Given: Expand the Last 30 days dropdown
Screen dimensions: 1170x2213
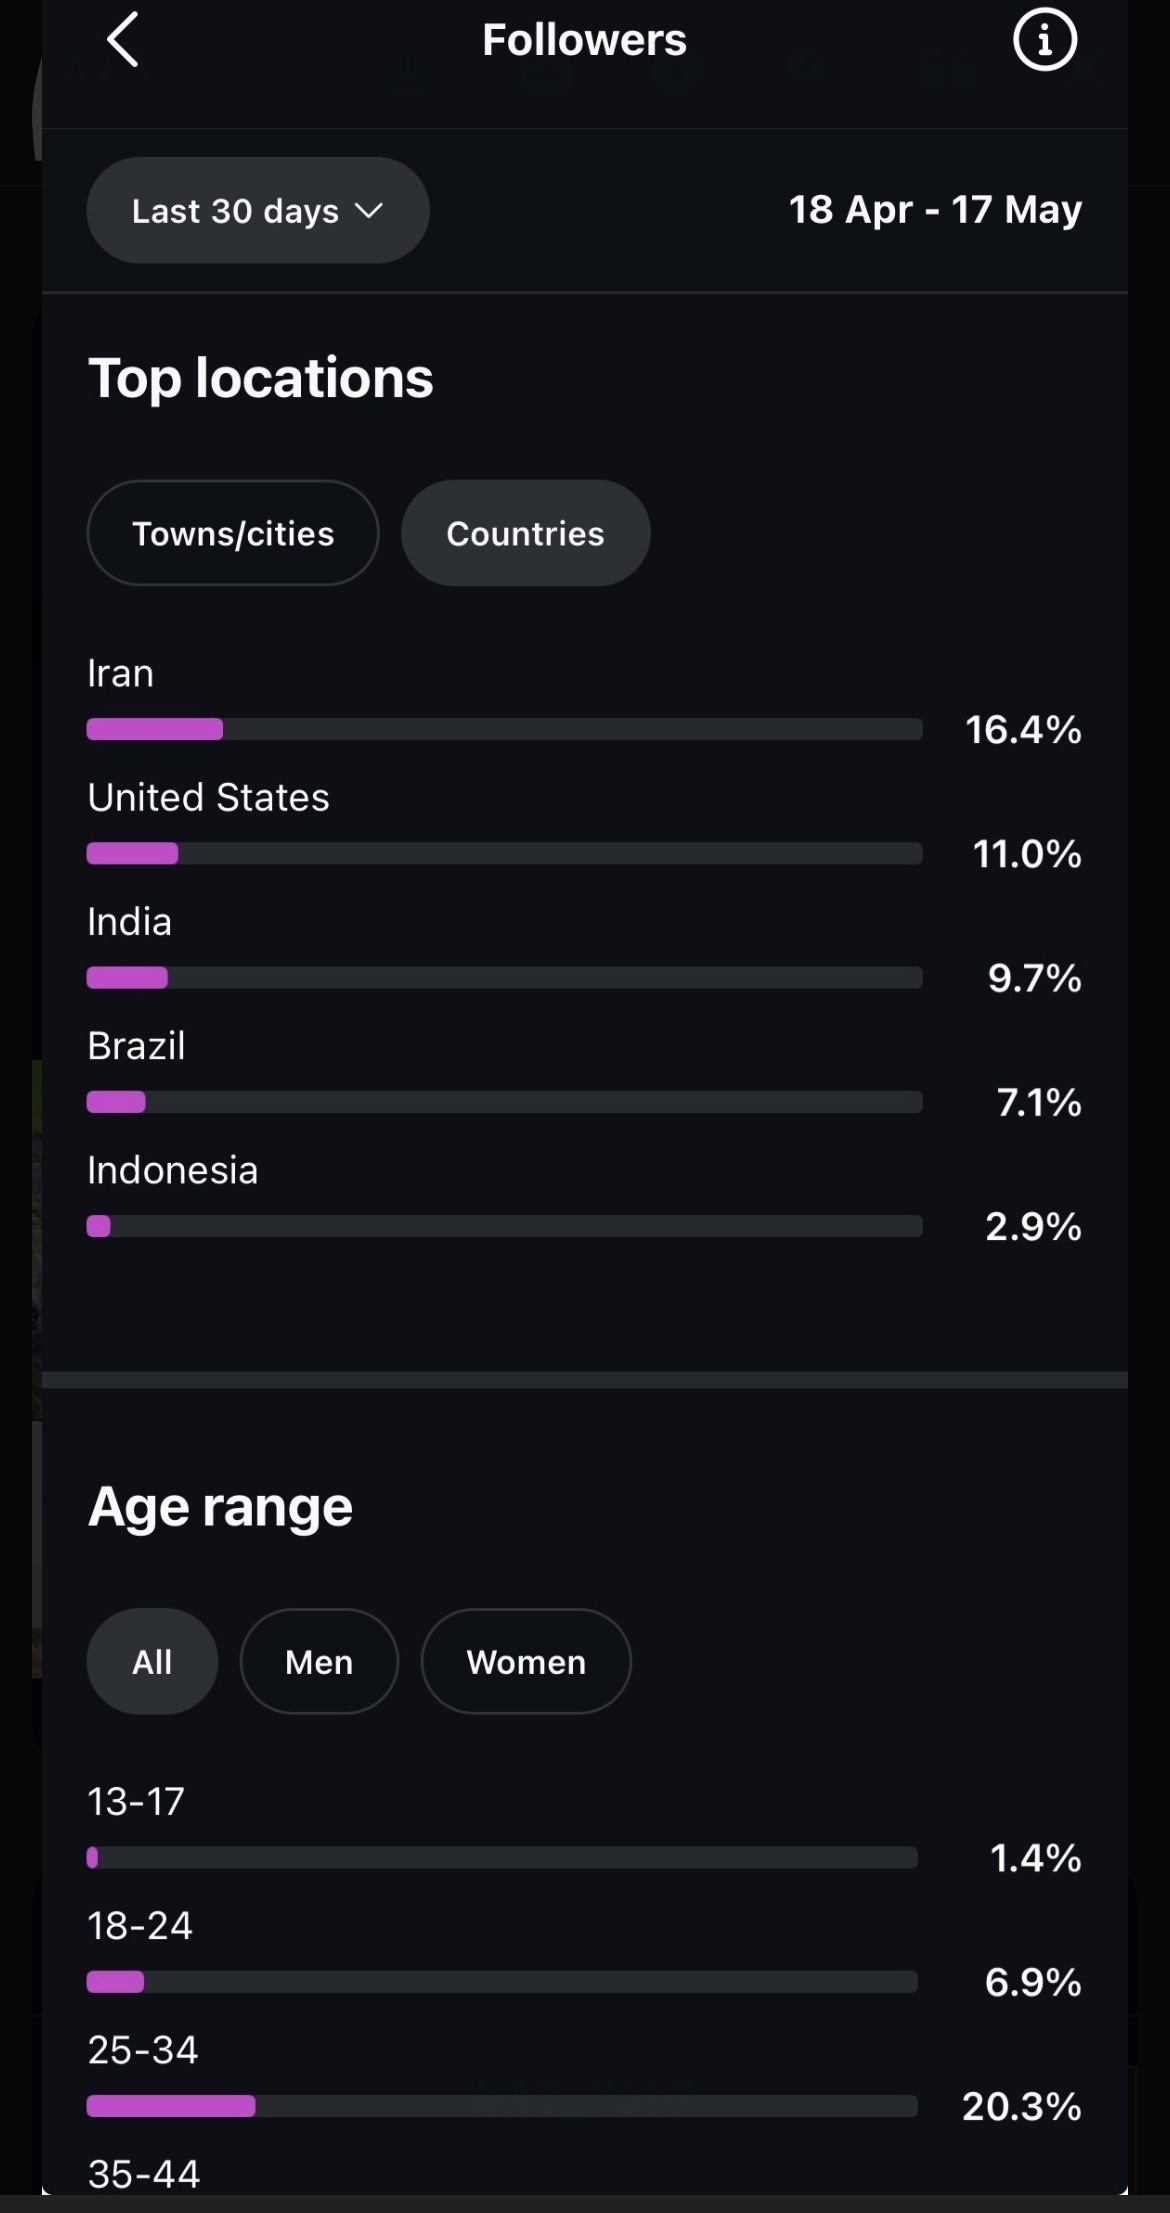Looking at the screenshot, I should [x=258, y=210].
